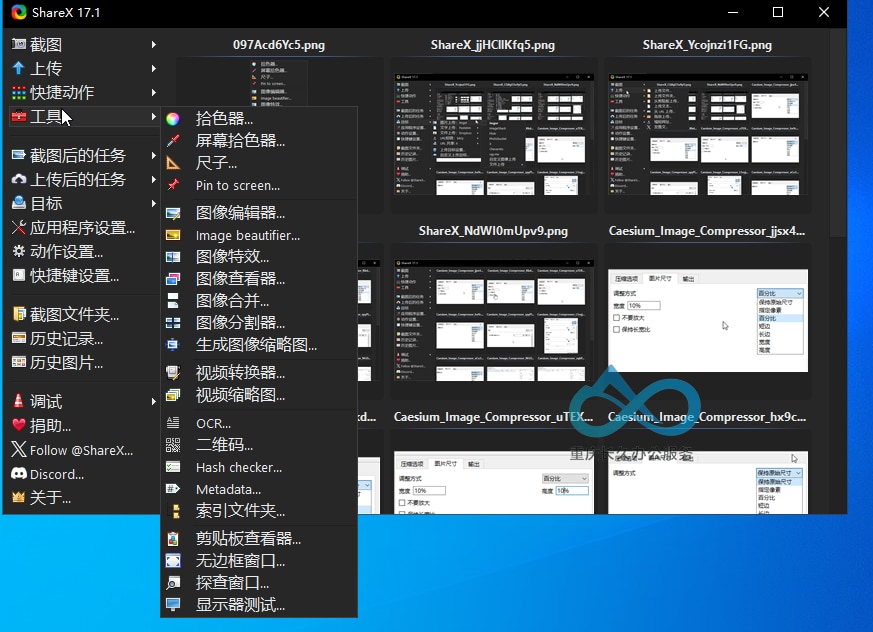Expand the 调试 debug submenu arrow
Viewport: 873px width, 632px height.
coord(153,401)
